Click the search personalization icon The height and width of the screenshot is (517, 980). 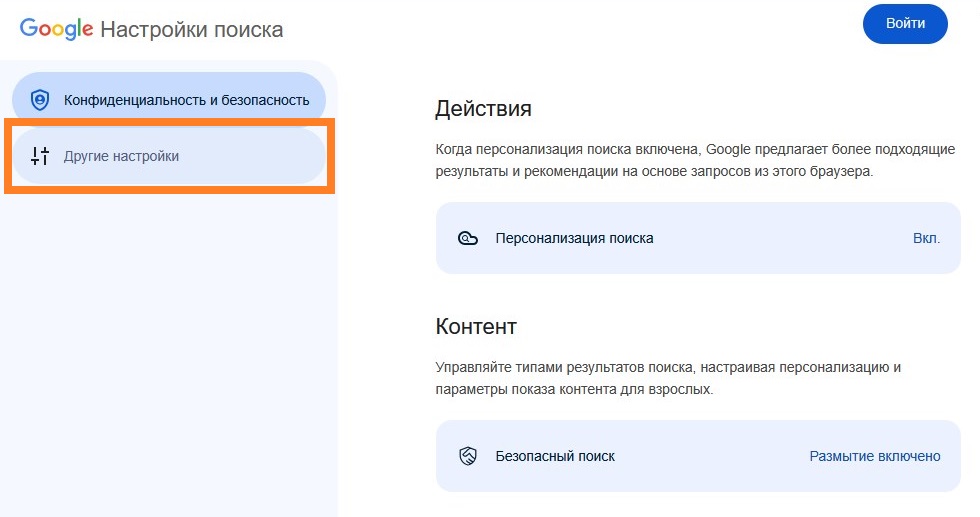[468, 238]
